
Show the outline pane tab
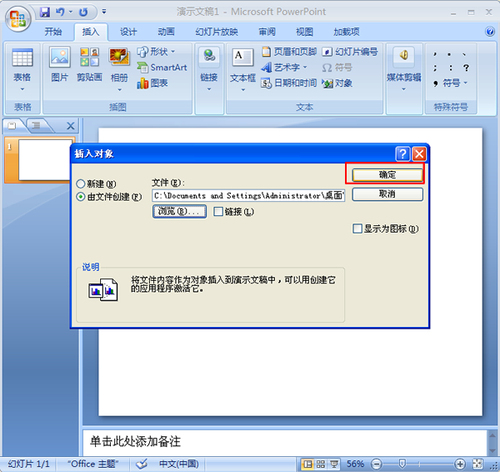[x=36, y=126]
